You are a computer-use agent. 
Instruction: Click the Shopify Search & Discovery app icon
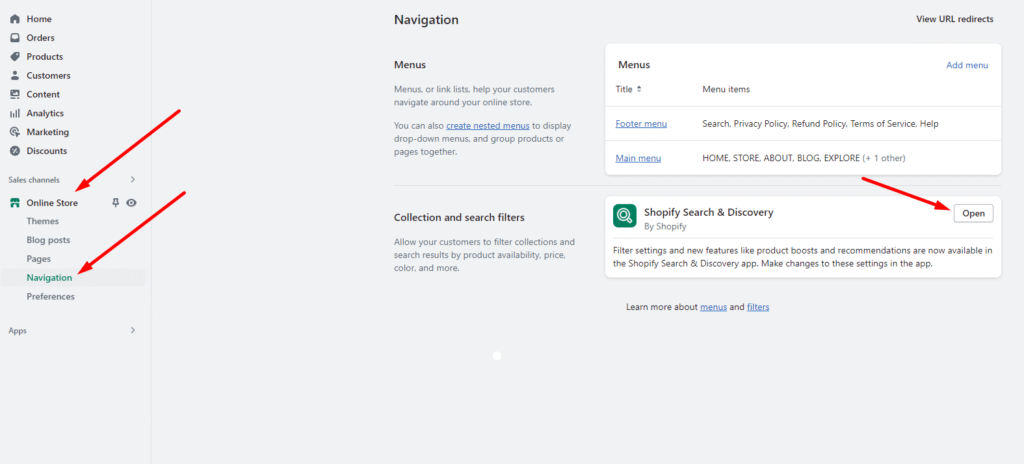624,216
